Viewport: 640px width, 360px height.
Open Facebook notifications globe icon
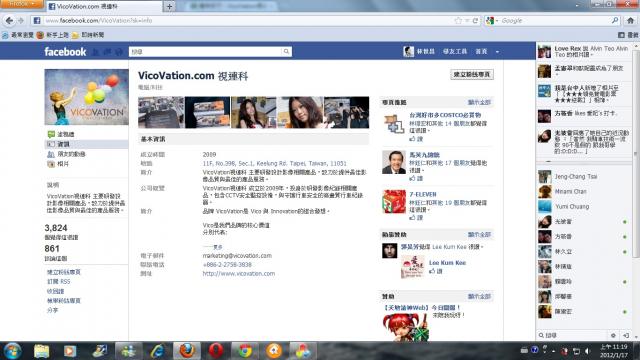119,52
